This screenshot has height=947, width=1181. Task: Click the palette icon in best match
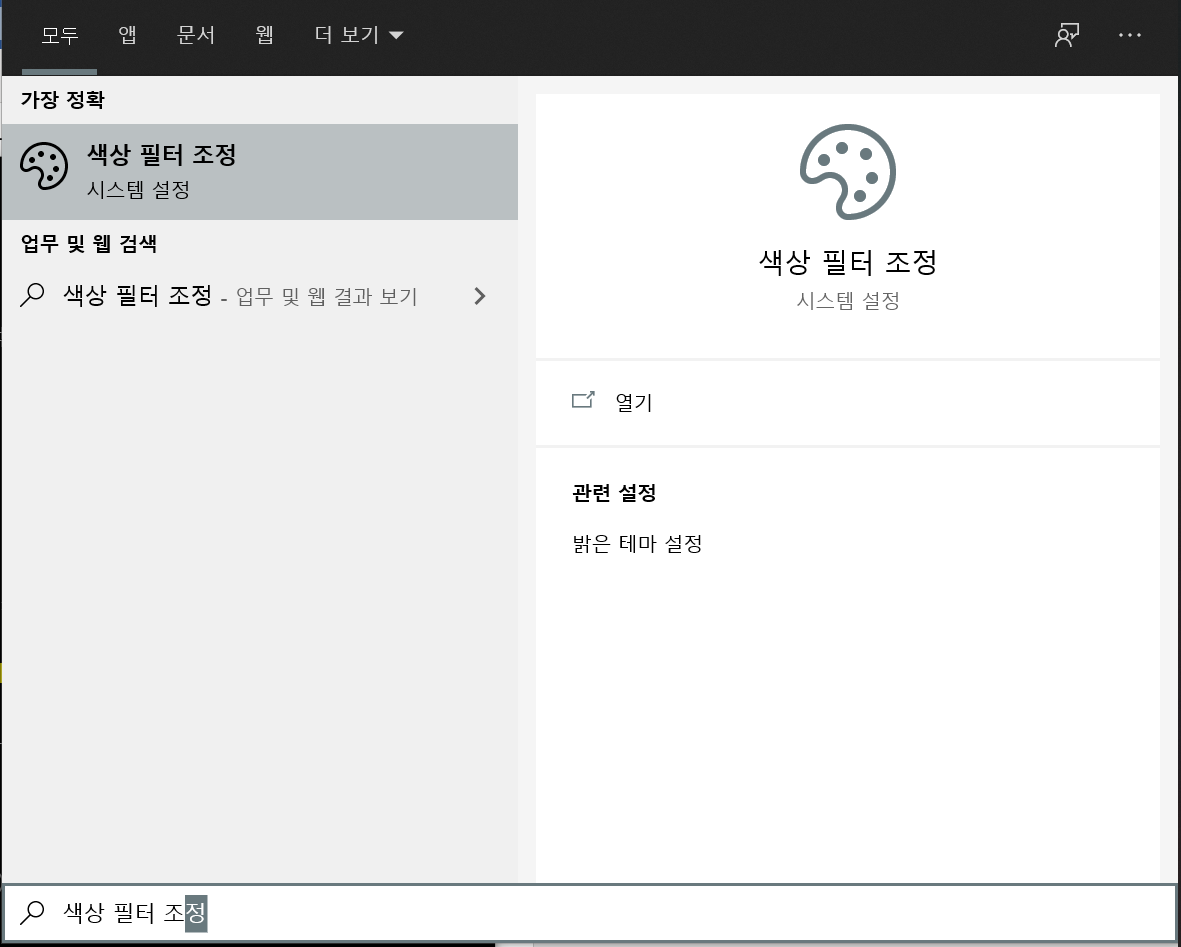click(44, 166)
